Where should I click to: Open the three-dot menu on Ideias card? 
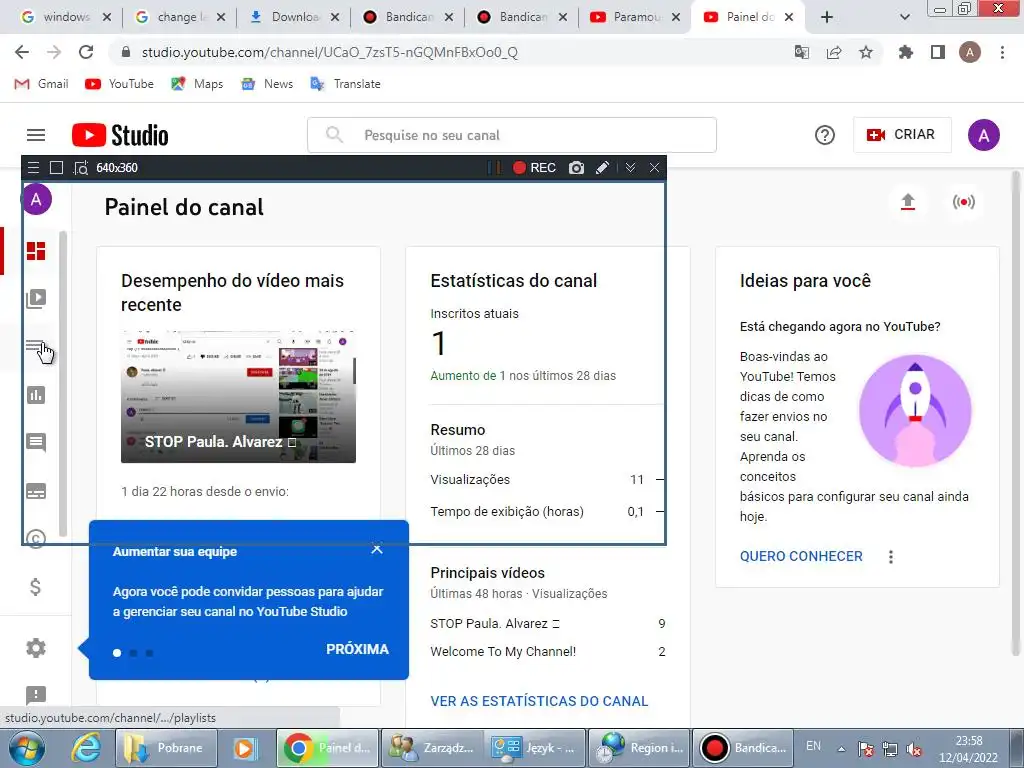(891, 556)
